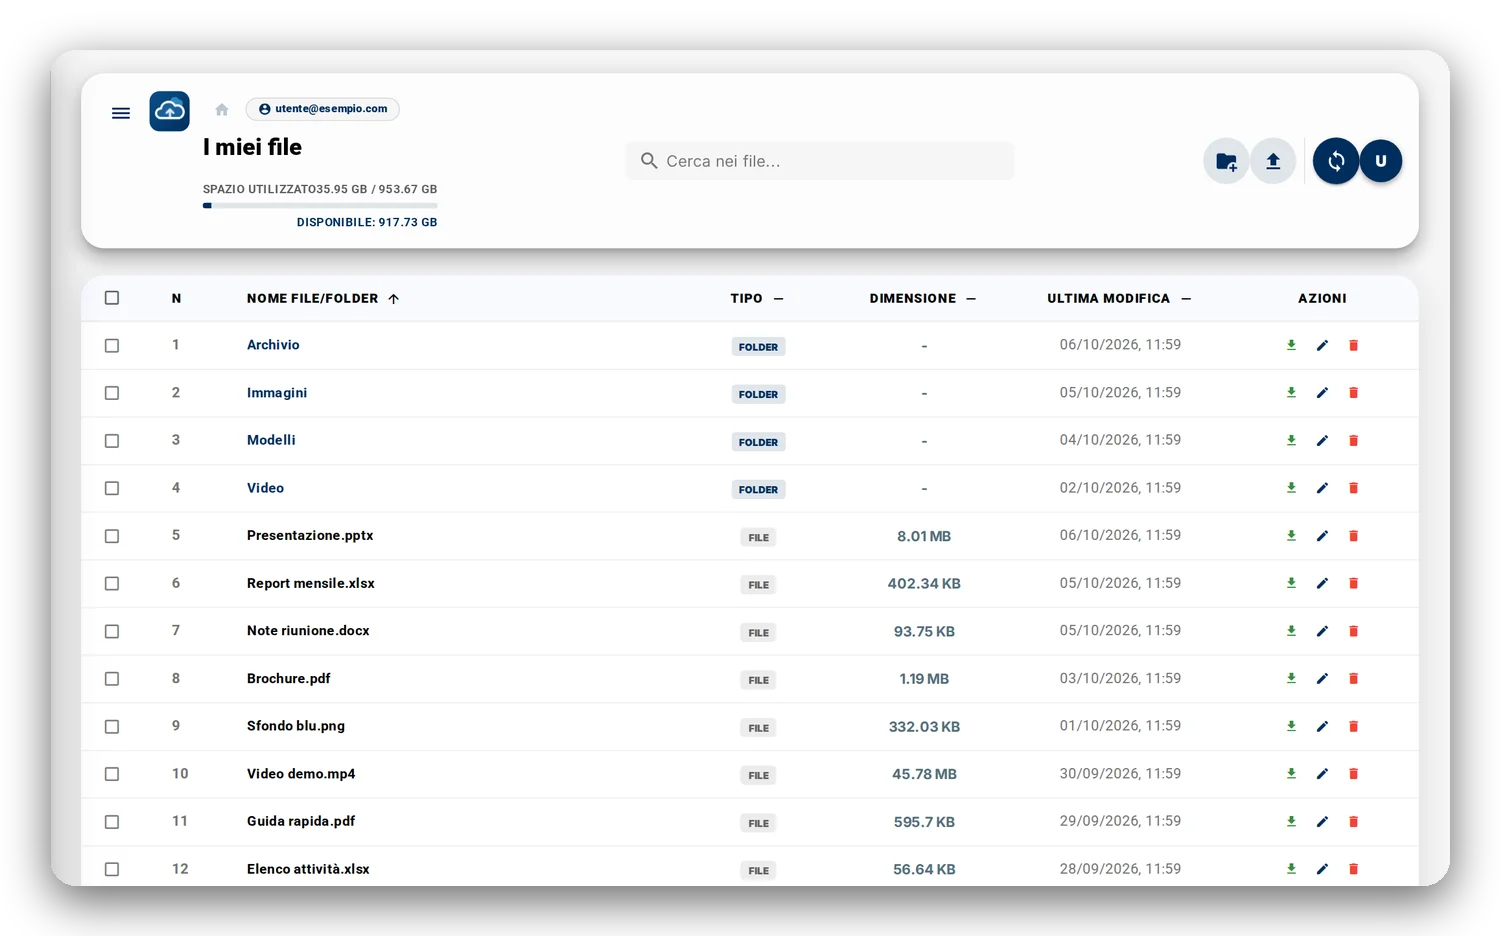Edit Sfondo blu.png name
This screenshot has width=1500, height=936.
(x=1322, y=726)
